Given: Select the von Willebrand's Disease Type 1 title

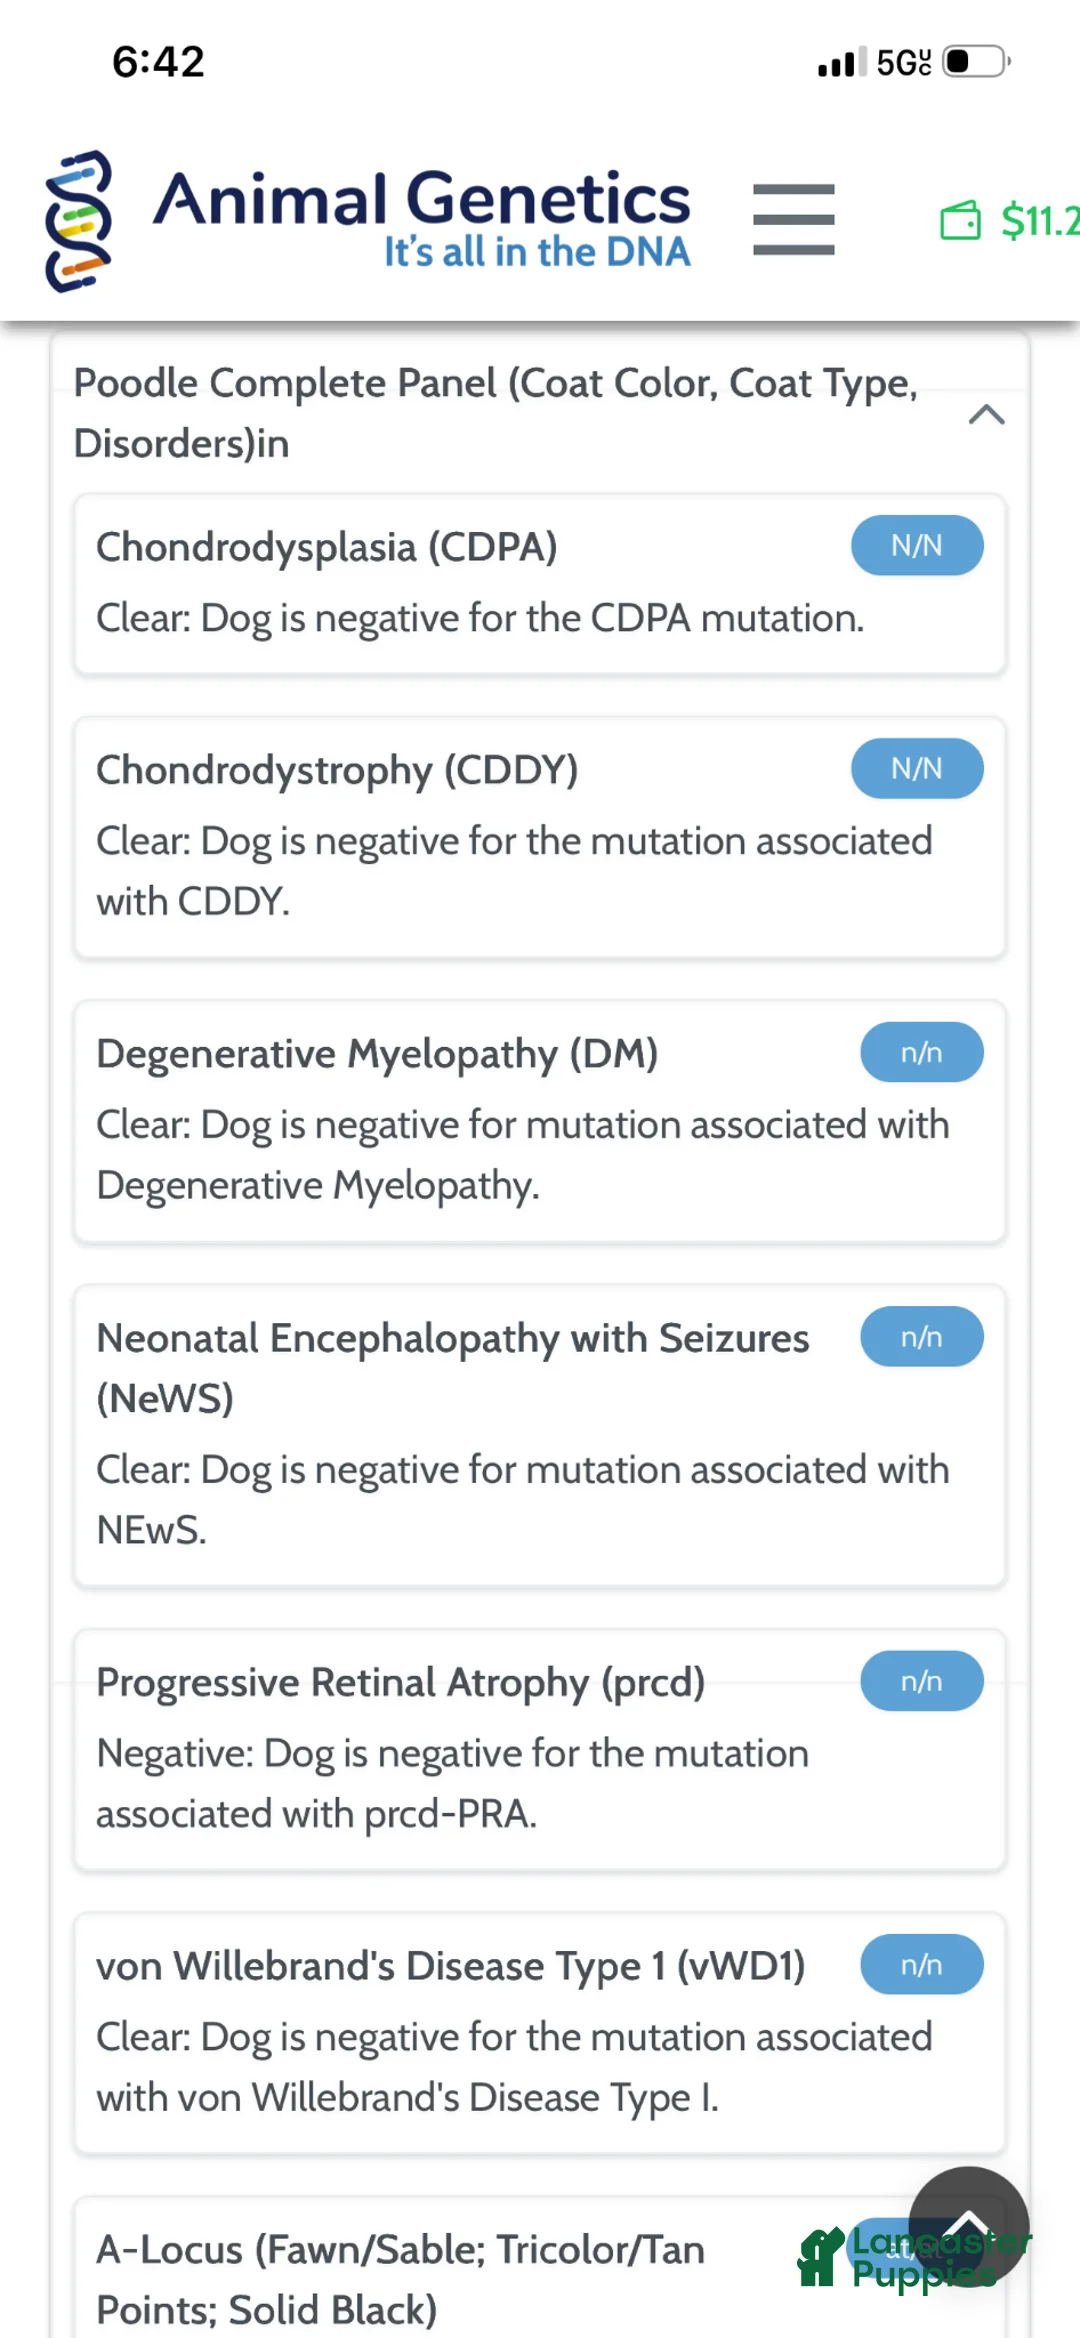Looking at the screenshot, I should [x=450, y=1966].
